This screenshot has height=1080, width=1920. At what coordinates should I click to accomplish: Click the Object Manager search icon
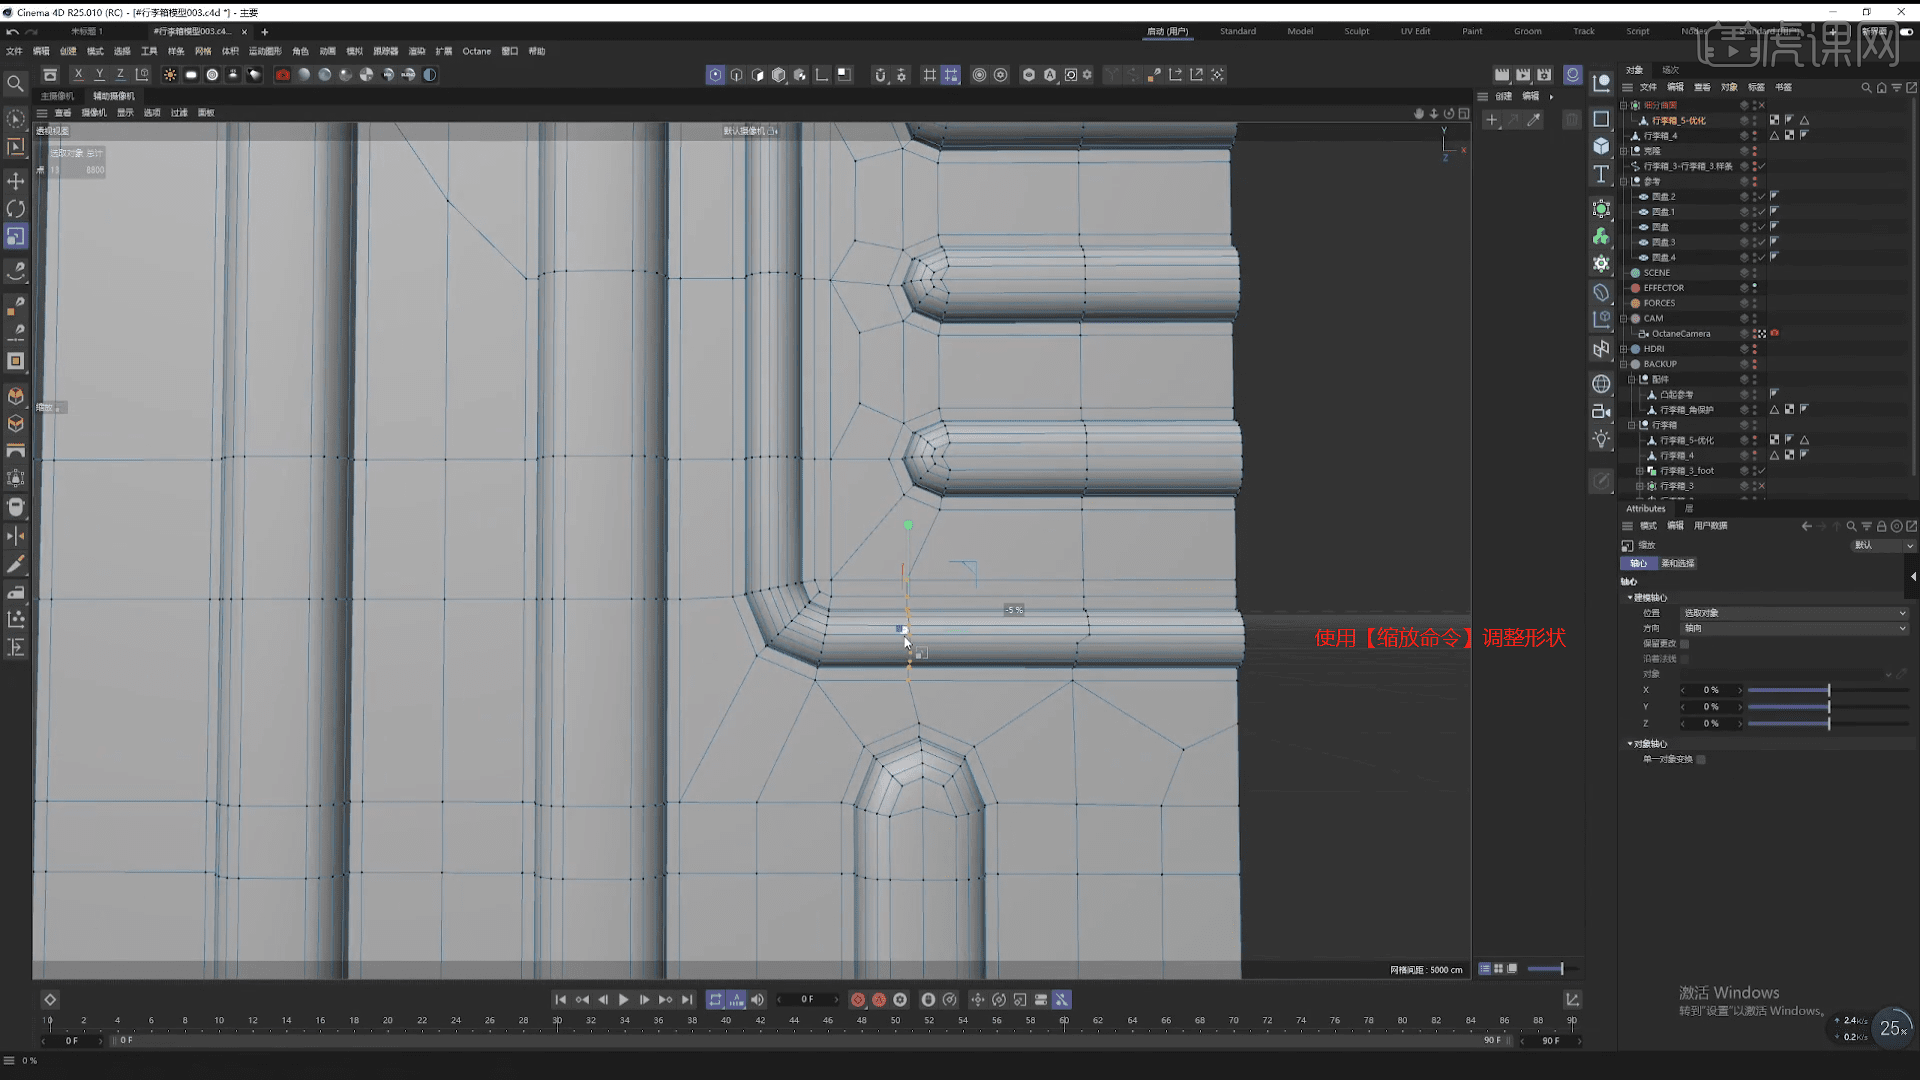1866,88
